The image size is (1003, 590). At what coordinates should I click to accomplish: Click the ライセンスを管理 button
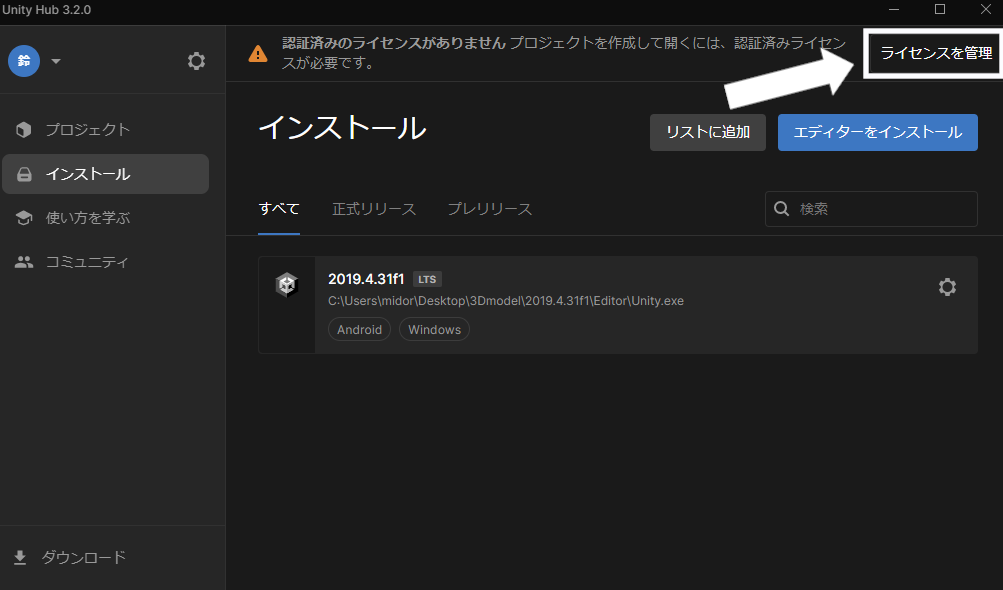(x=936, y=53)
